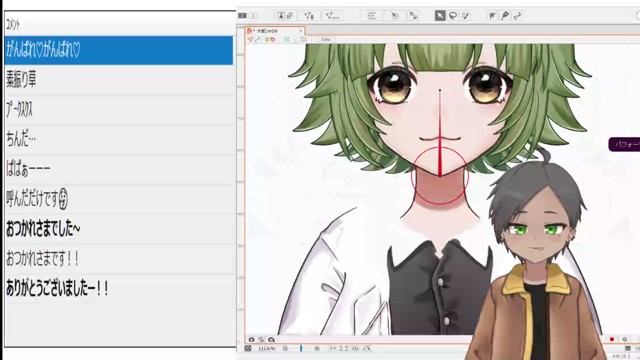Screen dimensions: 640x360
Task: Open the parts display dropdown beside Solo
Action: (x=303, y=39)
